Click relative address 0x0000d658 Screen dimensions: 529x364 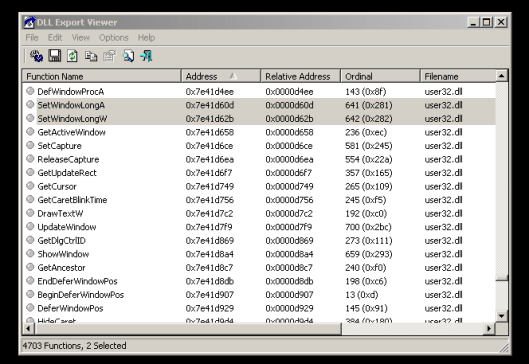[x=289, y=132]
